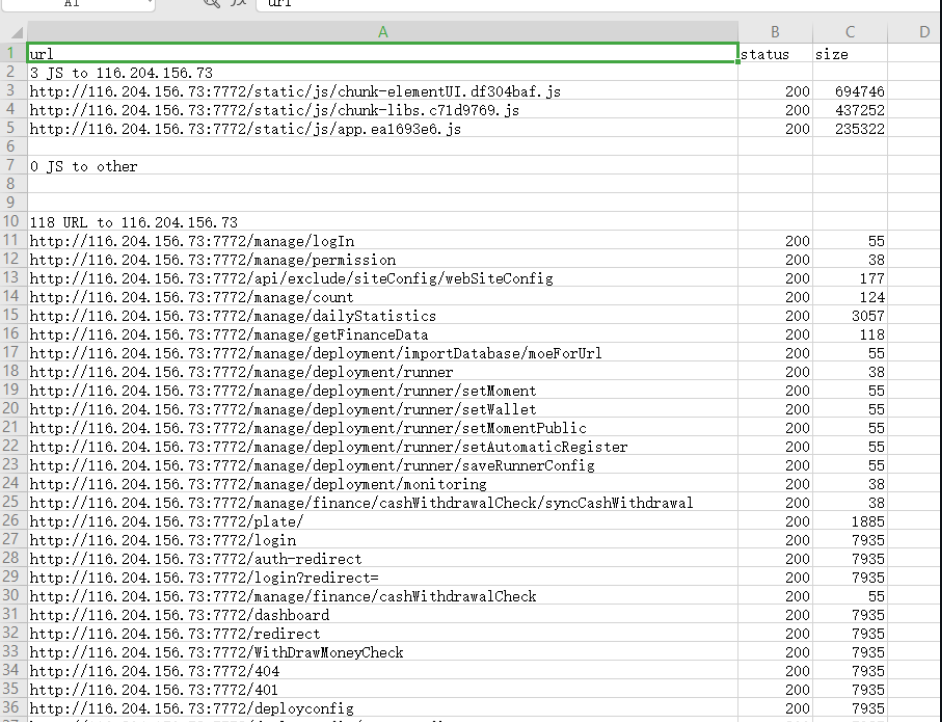This screenshot has width=942, height=722.
Task: Select row header 9
Action: pos(11,202)
